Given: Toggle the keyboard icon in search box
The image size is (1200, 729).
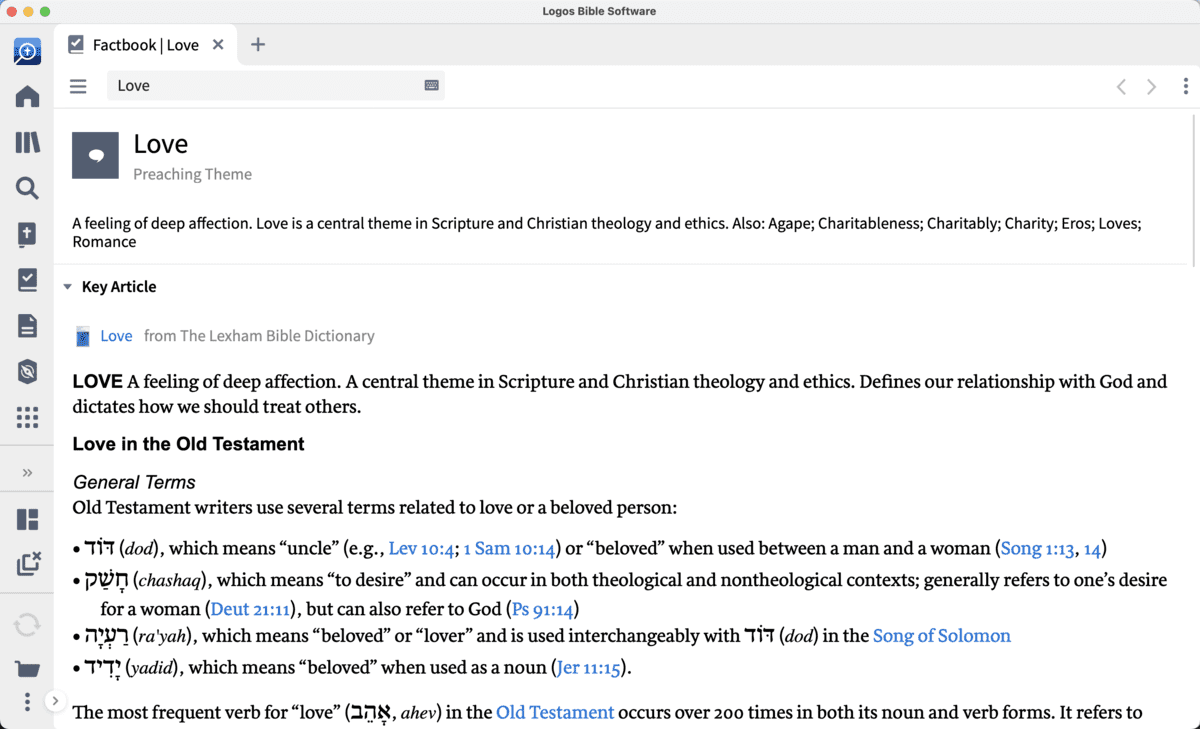Looking at the screenshot, I should pos(431,86).
